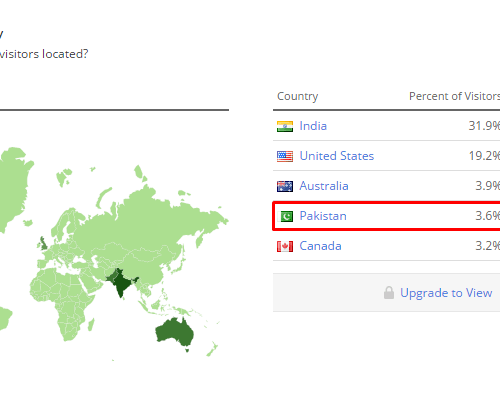The height and width of the screenshot is (401, 500).
Task: Open the Canada country link
Action: tap(320, 246)
